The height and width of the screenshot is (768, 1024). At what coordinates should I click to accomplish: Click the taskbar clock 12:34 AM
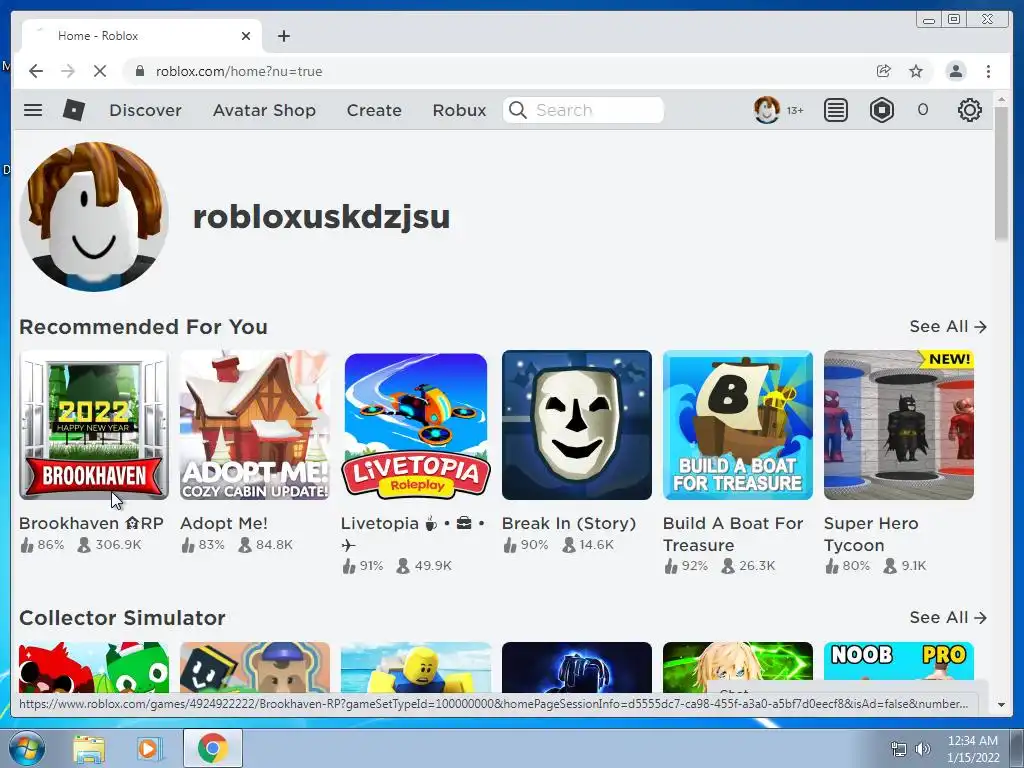[972, 741]
